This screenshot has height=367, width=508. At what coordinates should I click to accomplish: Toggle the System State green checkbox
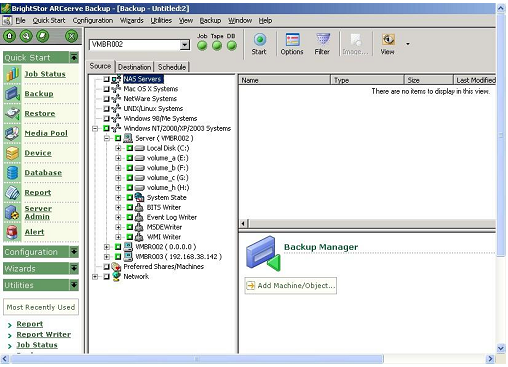(x=130, y=197)
